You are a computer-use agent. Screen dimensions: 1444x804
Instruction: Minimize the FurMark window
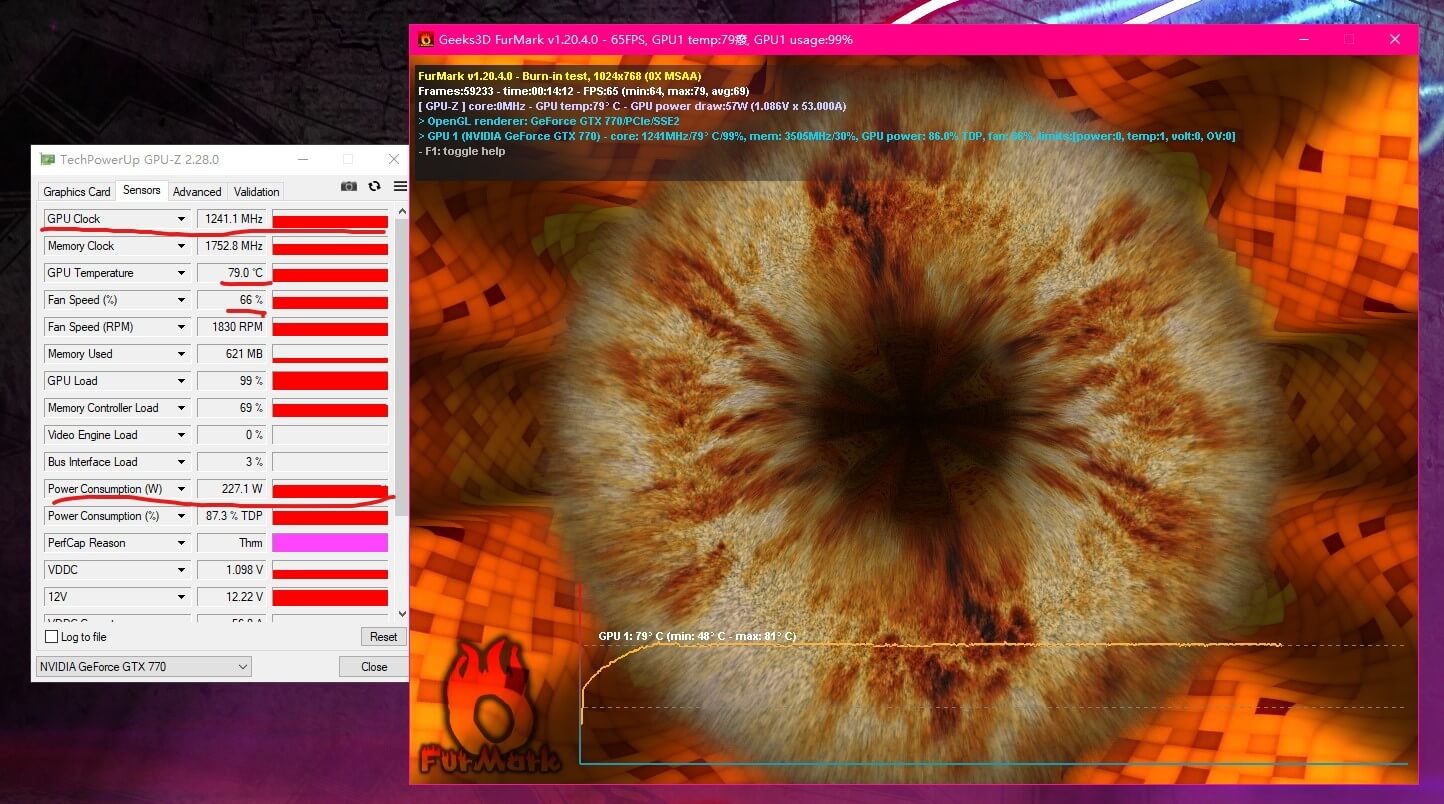coord(1303,39)
